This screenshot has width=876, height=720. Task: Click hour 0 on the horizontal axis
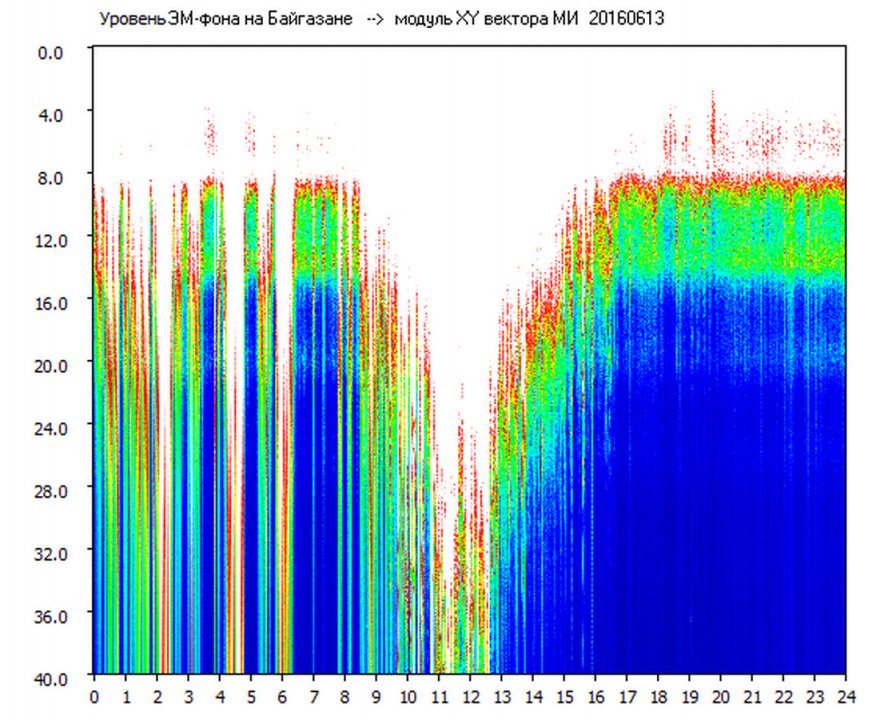pyautogui.click(x=94, y=696)
